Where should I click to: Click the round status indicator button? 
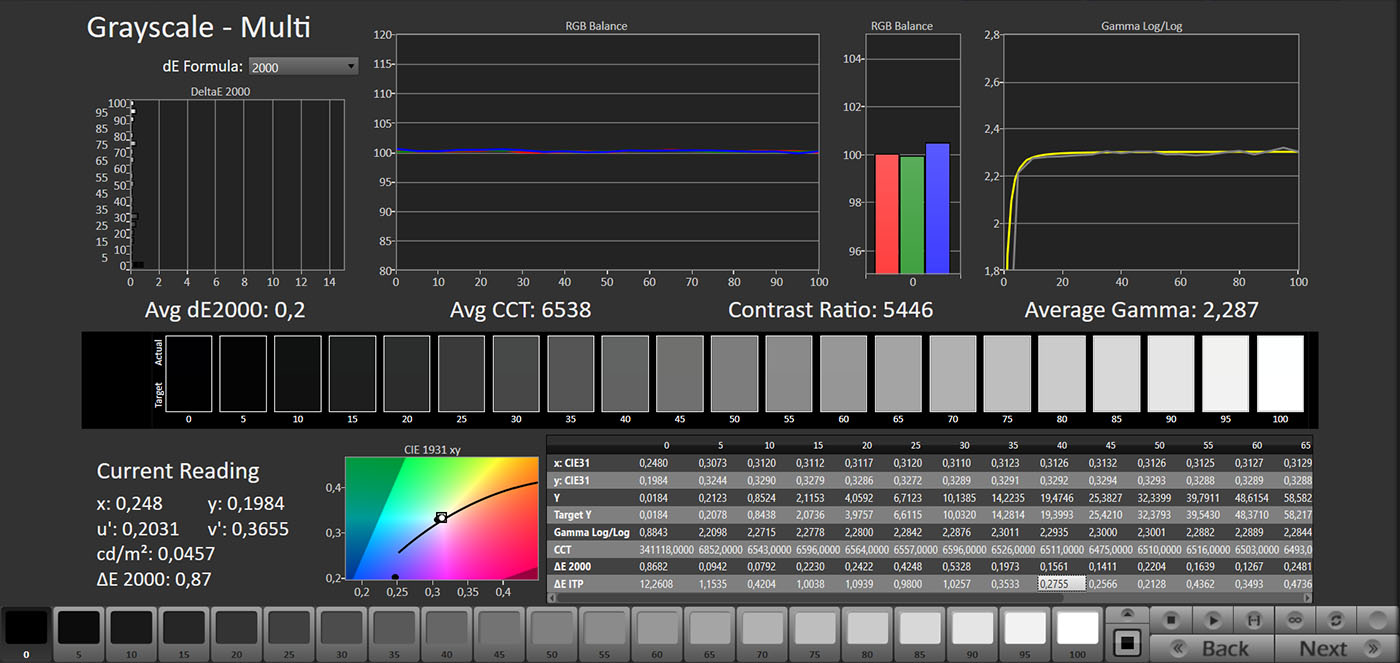click(1377, 621)
